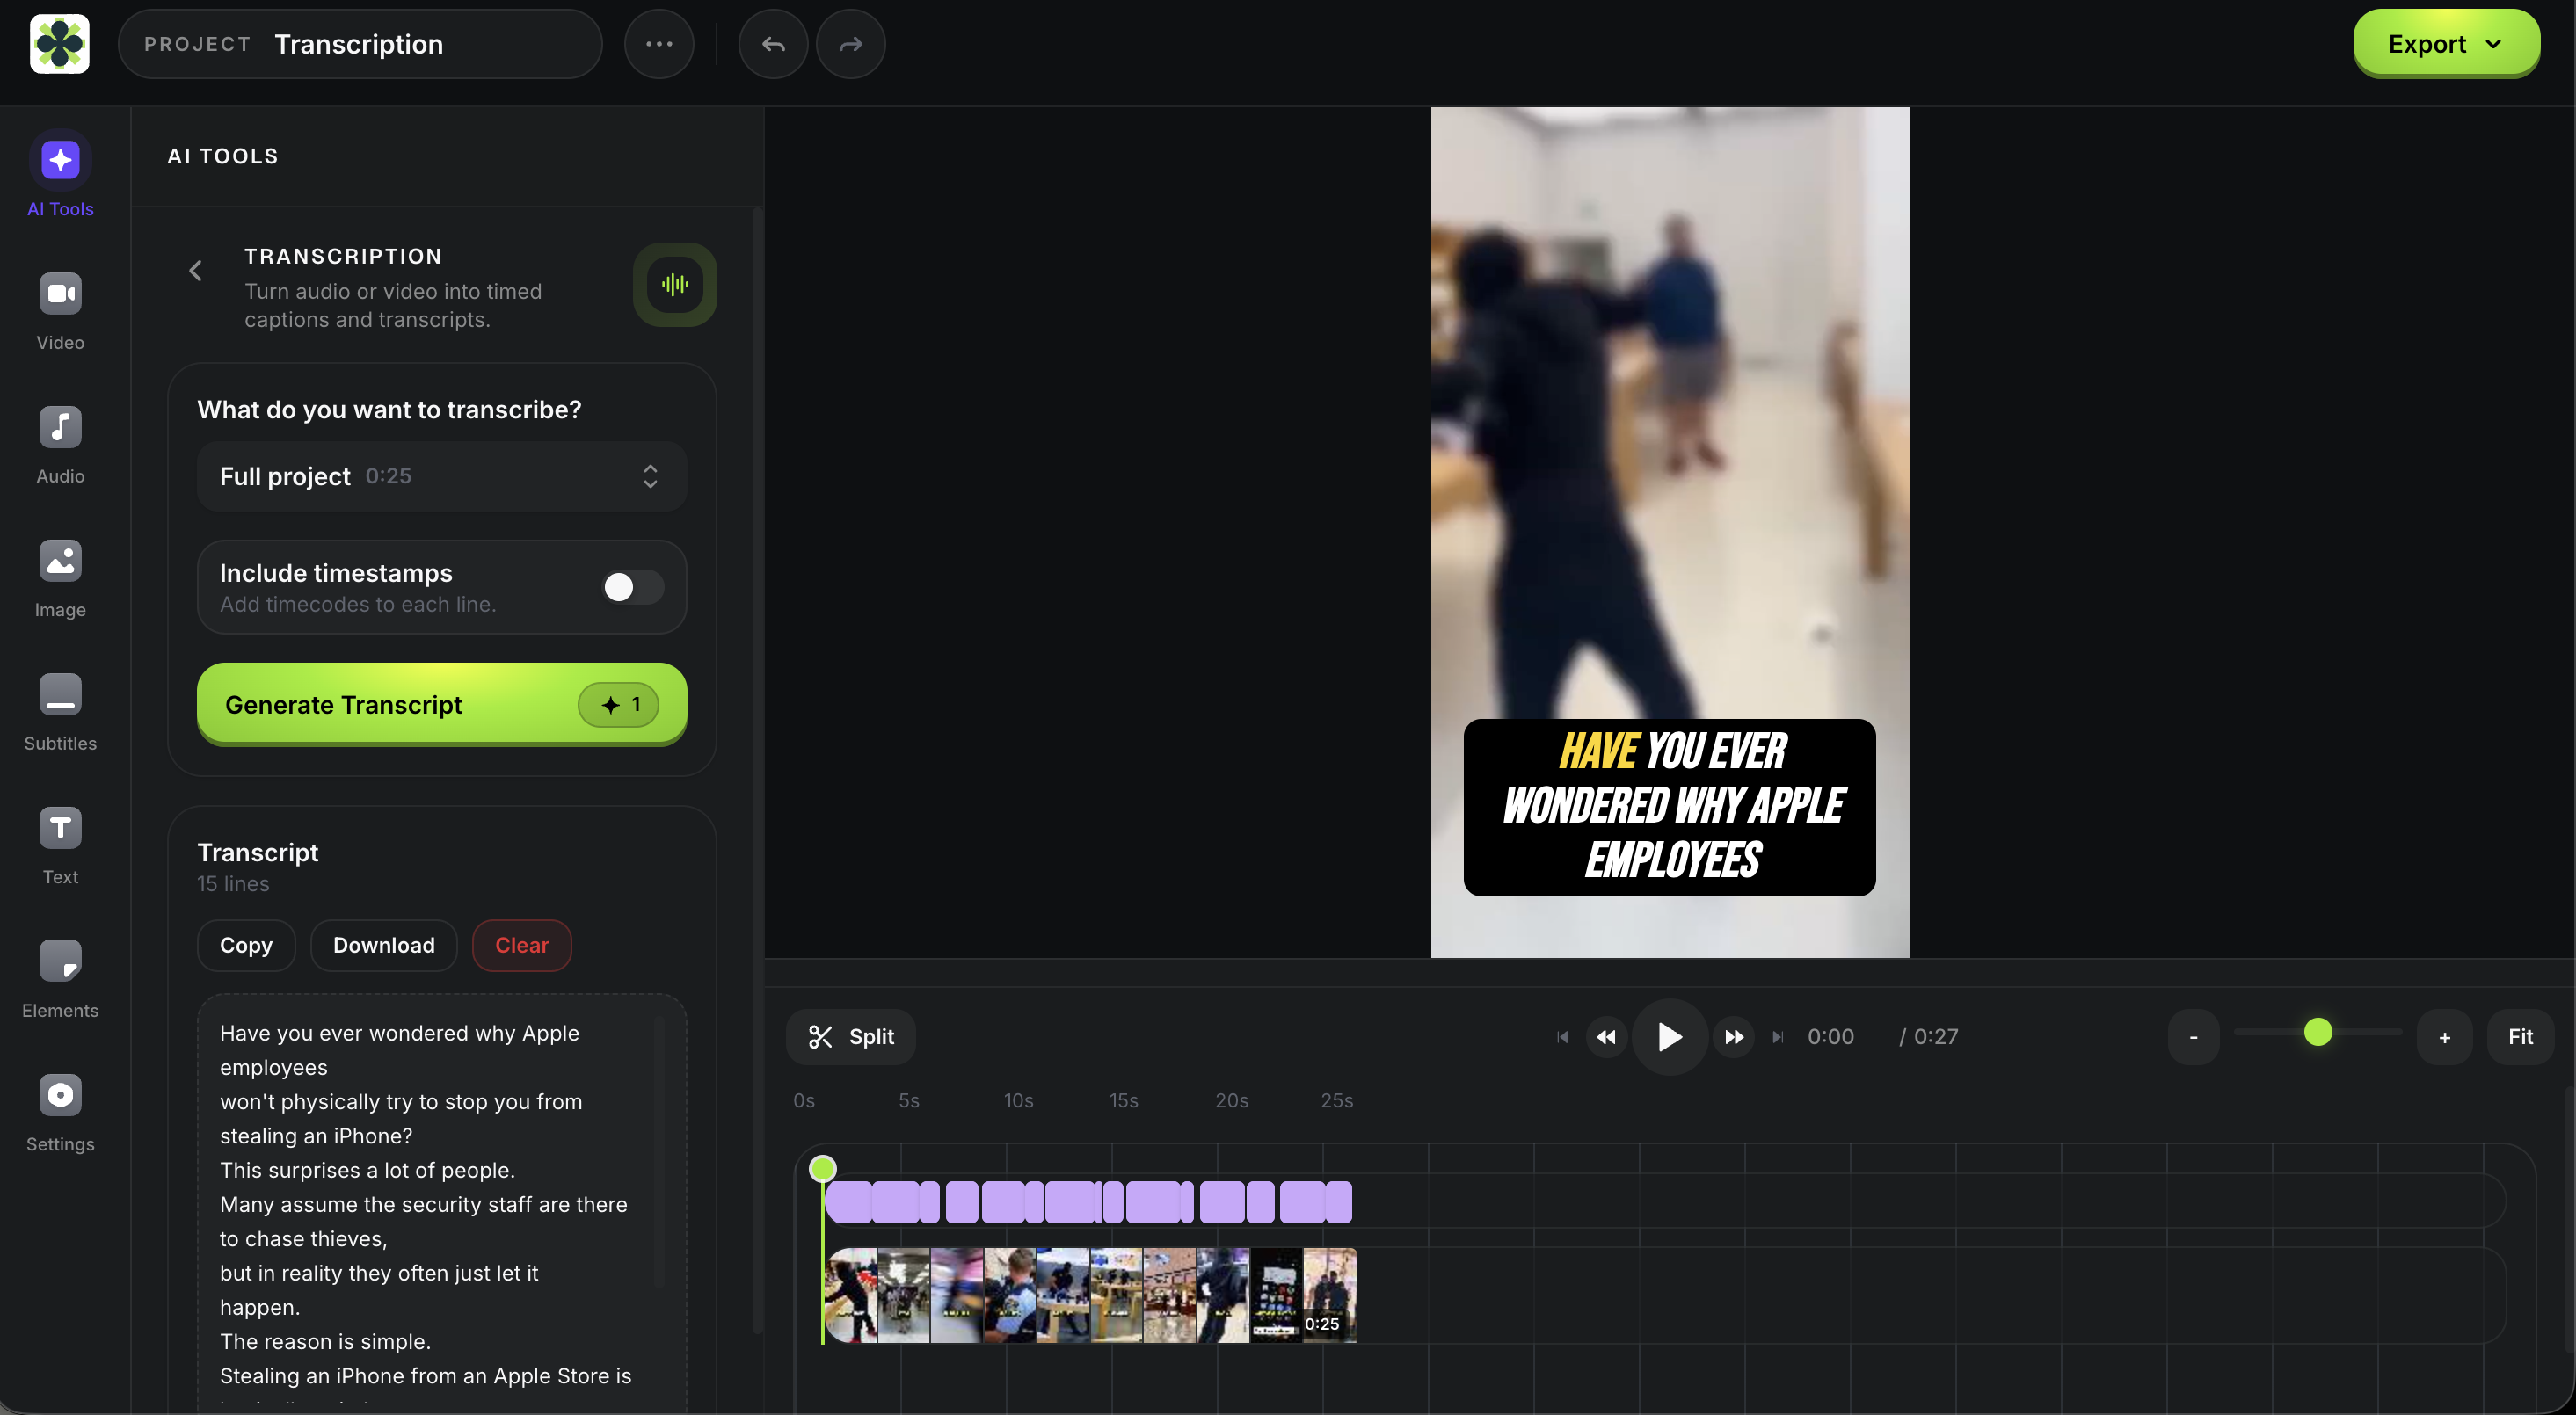
Task: Open the Full project transcription scope dropdown
Action: [x=441, y=476]
